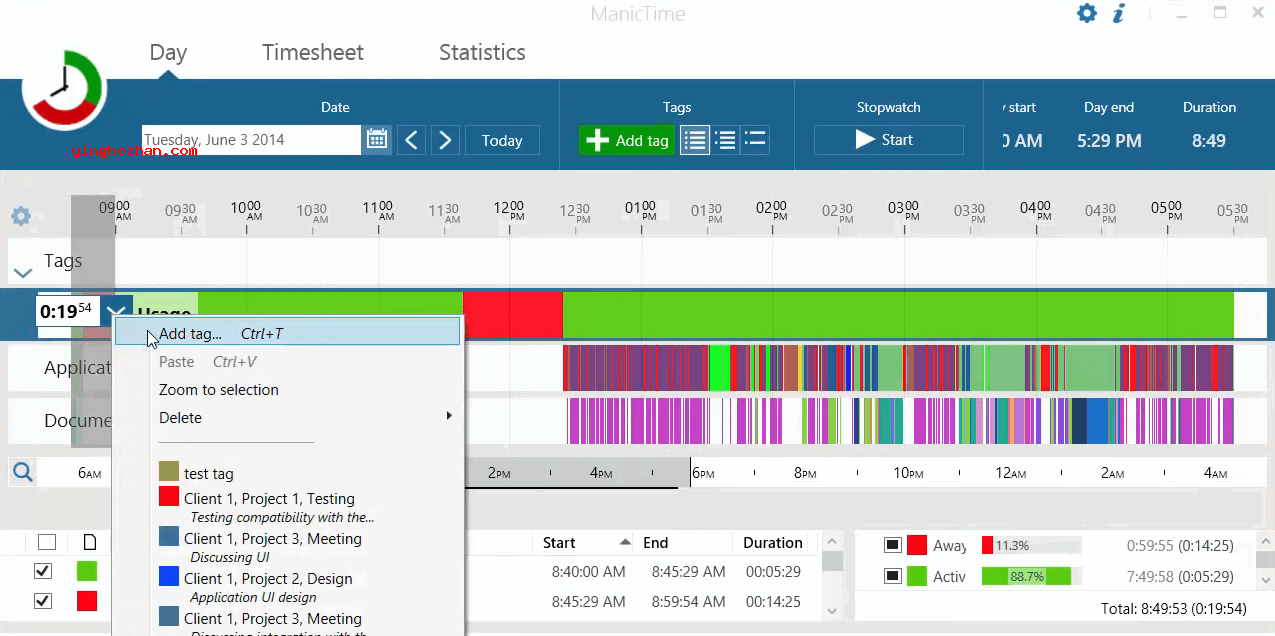1275x636 pixels.
Task: Click the date input field
Action: click(250, 140)
